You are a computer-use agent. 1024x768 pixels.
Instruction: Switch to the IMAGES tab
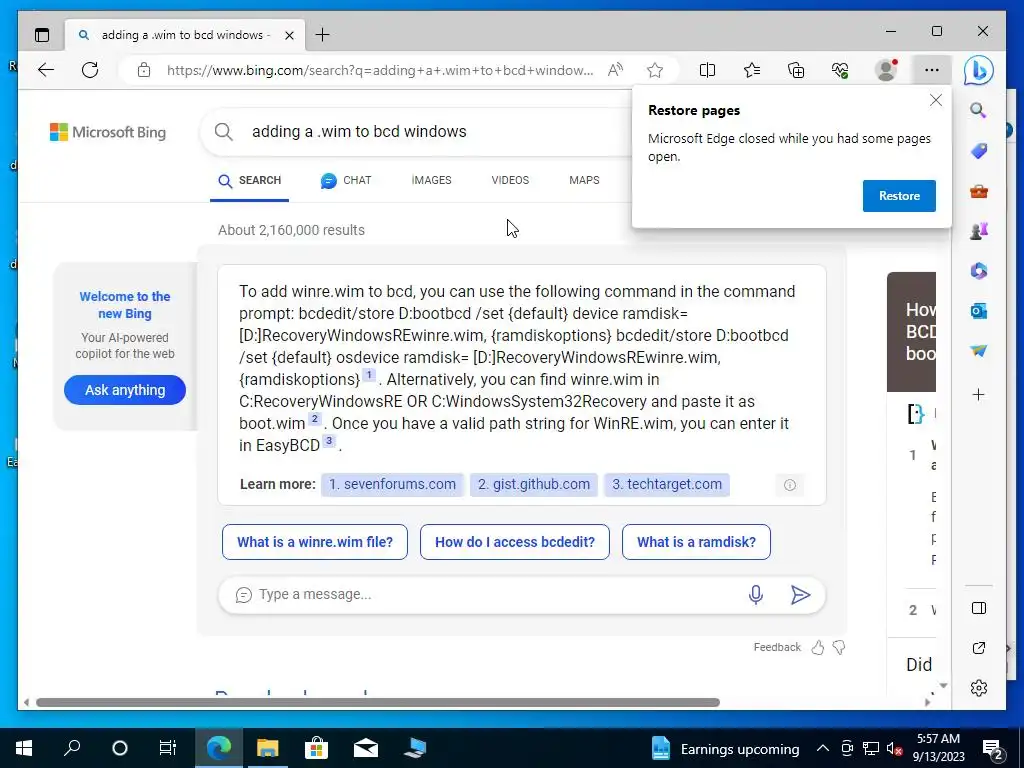pyautogui.click(x=431, y=180)
